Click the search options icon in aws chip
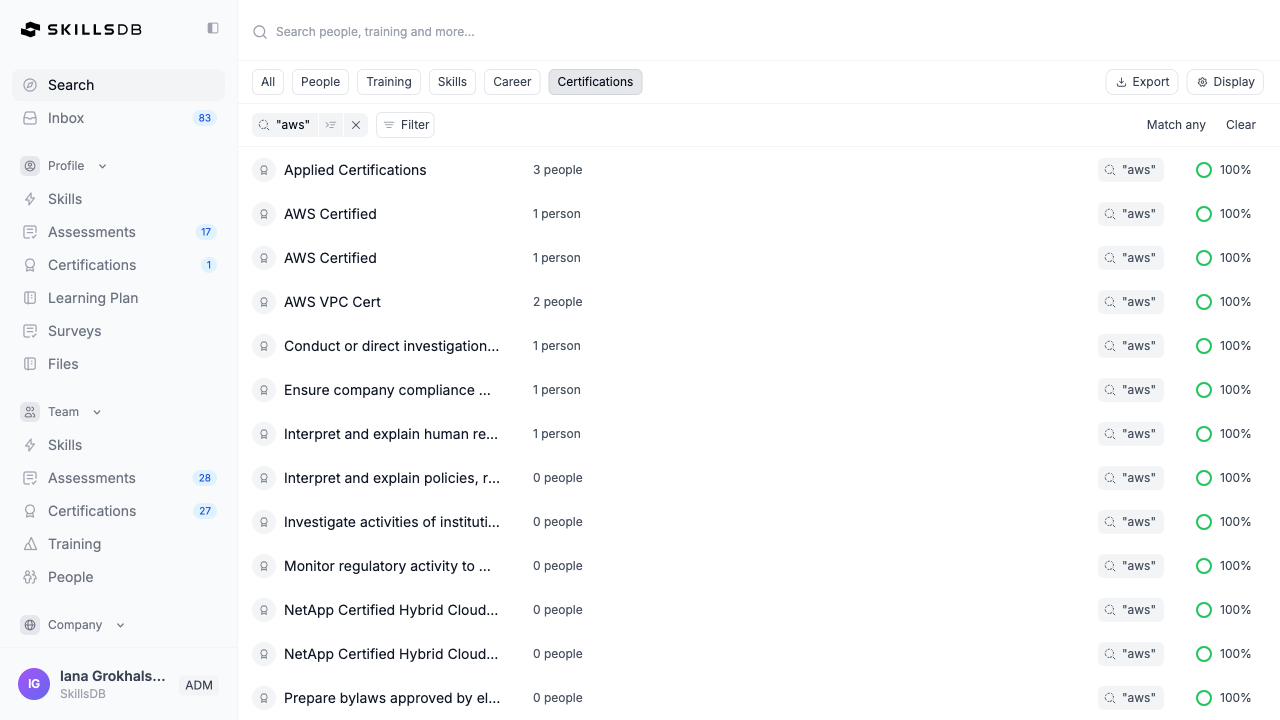 point(331,125)
